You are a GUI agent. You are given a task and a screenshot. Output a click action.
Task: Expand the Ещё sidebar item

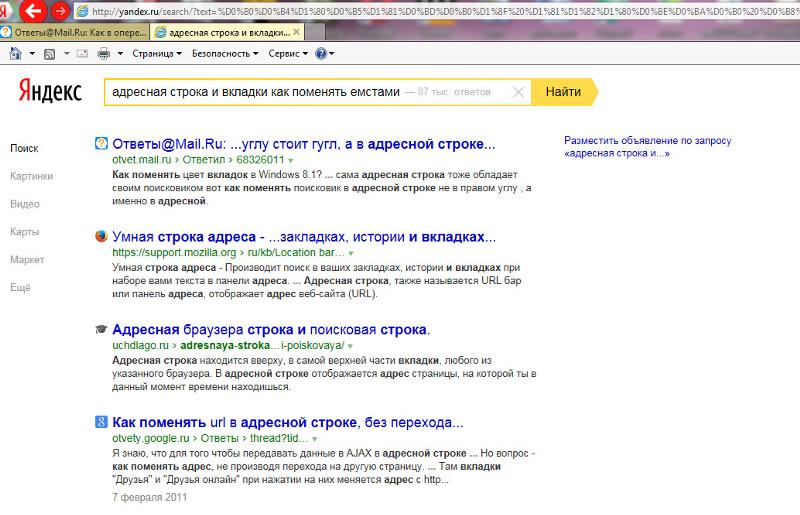tap(20, 287)
